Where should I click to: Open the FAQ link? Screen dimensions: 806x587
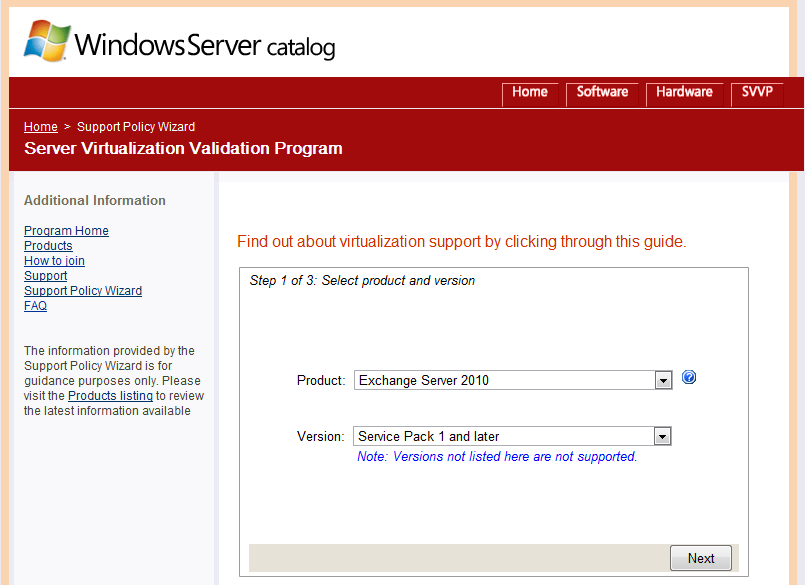[x=35, y=306]
